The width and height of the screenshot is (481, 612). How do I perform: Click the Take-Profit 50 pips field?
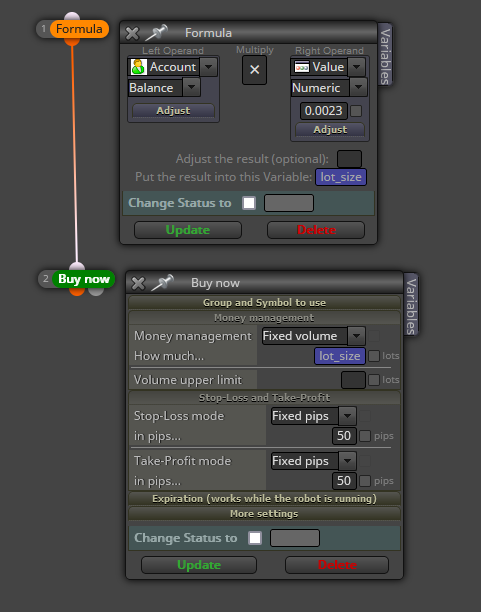tap(344, 481)
